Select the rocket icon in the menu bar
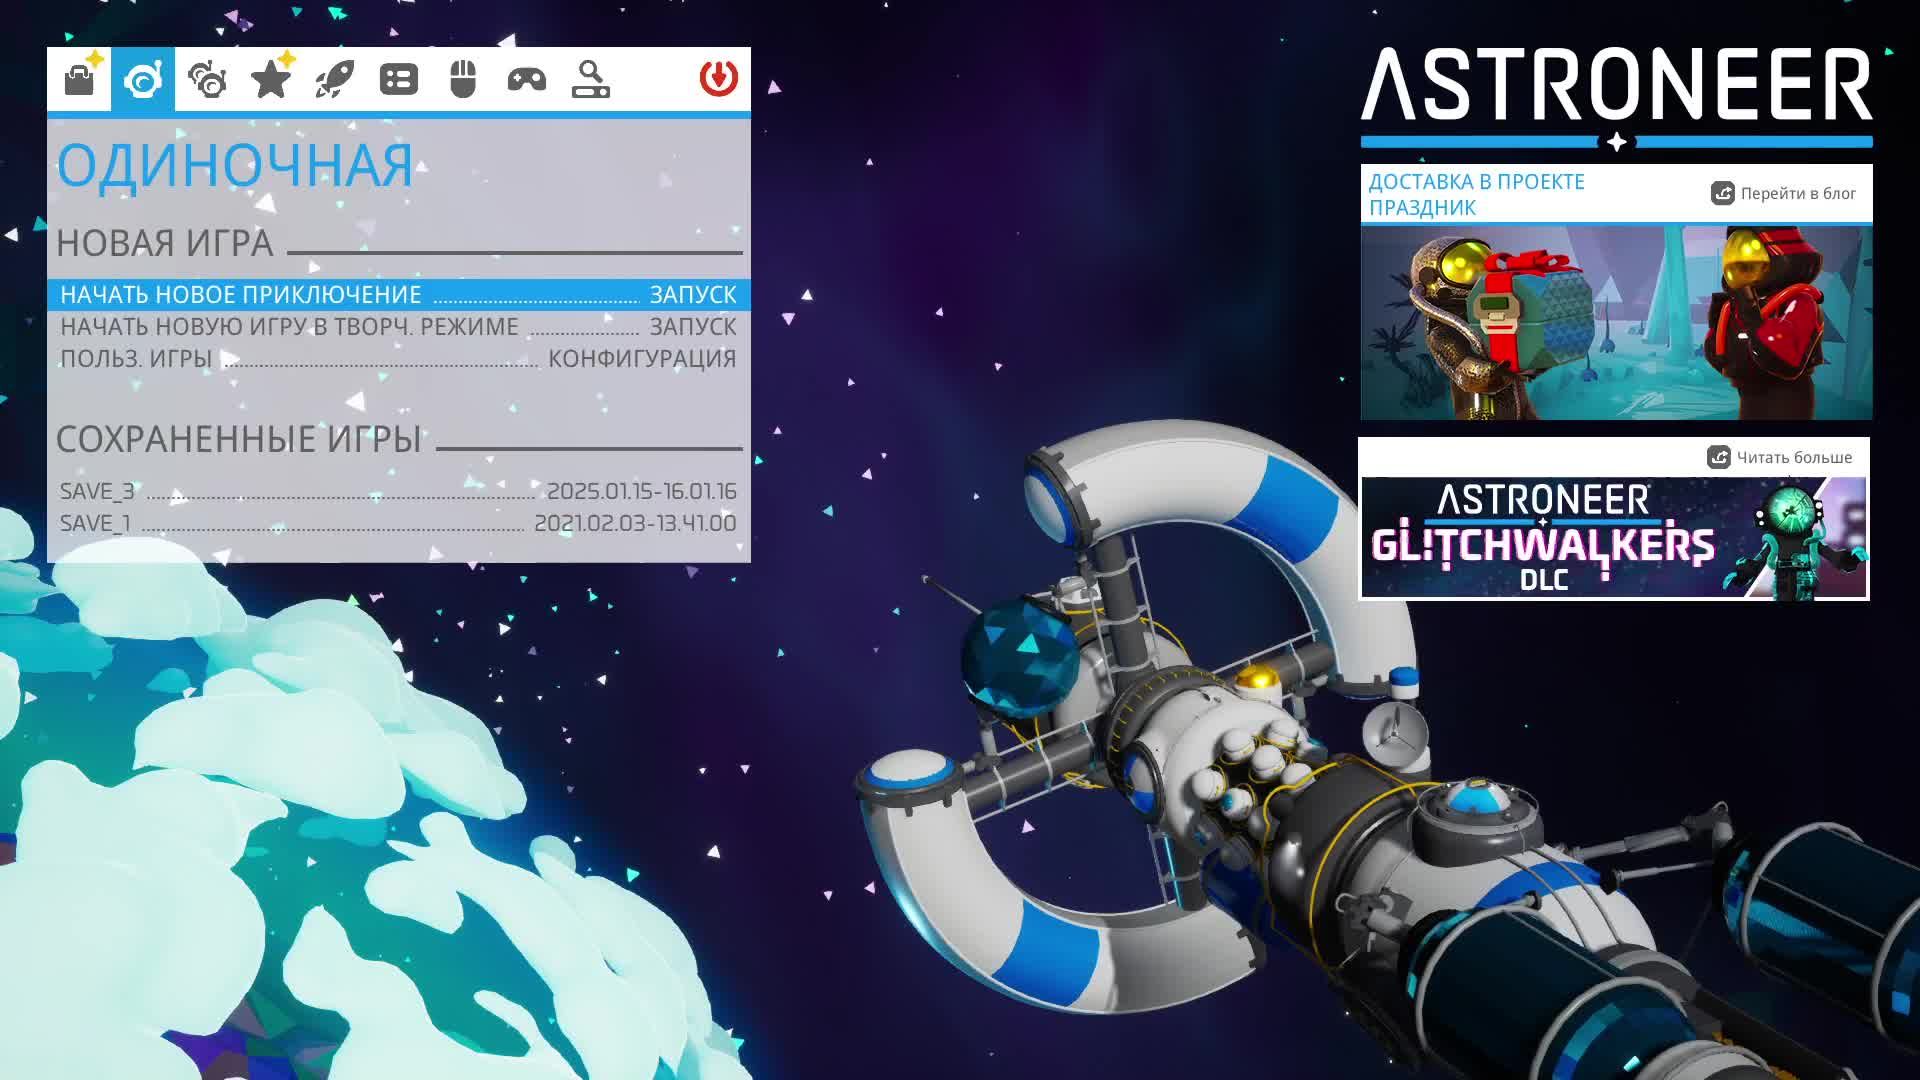The image size is (1920, 1080). pos(335,80)
